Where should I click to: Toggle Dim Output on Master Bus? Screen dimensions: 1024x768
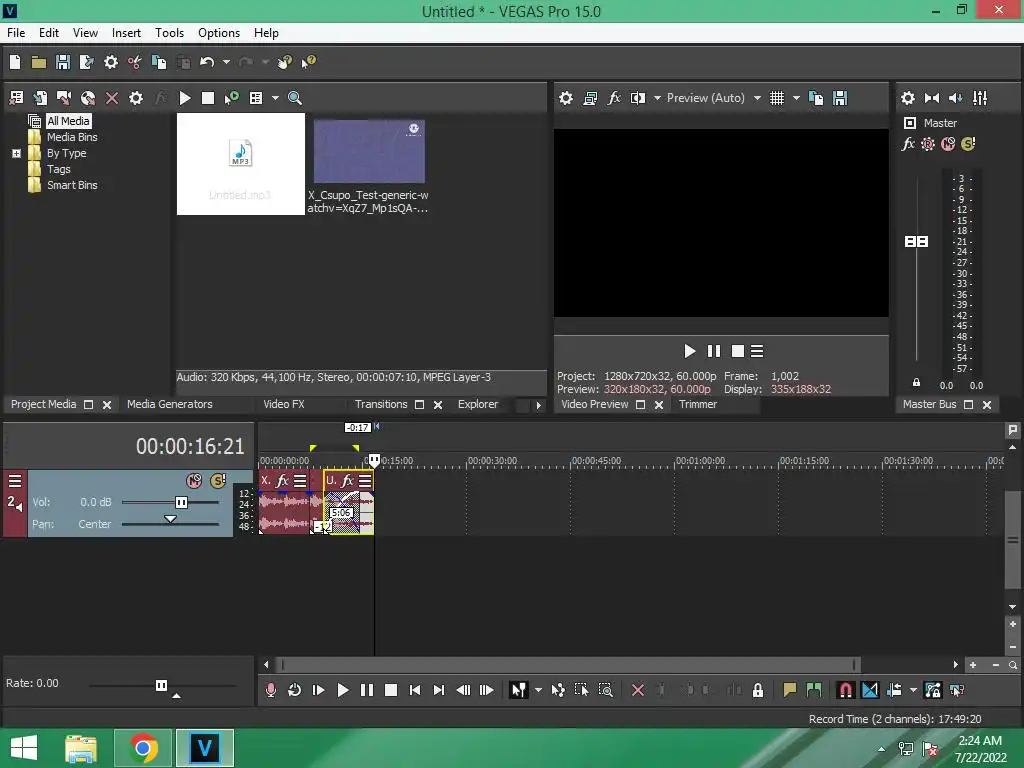955,98
